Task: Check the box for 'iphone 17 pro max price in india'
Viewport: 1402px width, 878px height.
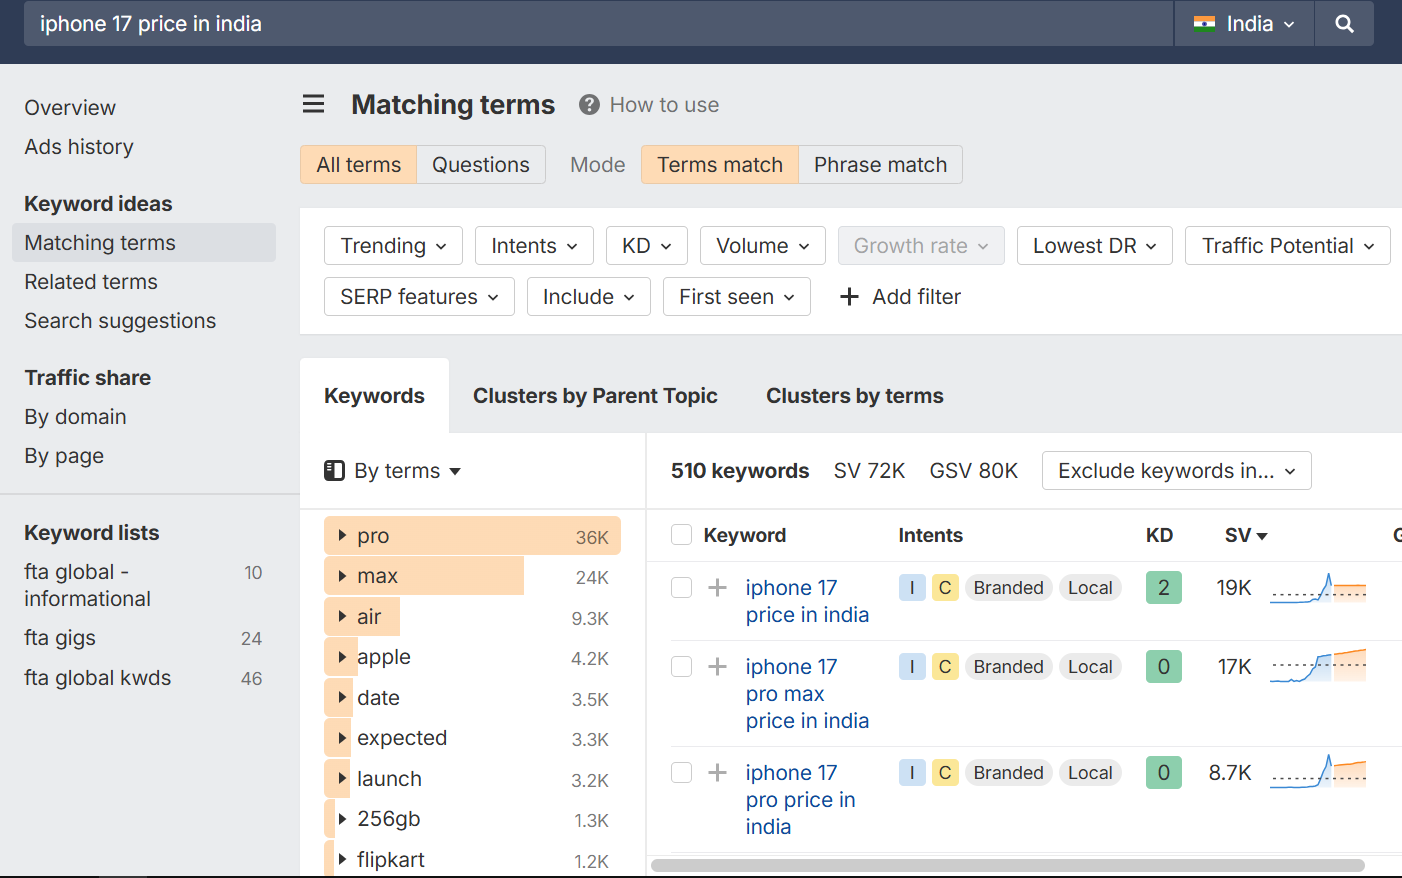Action: tap(682, 667)
